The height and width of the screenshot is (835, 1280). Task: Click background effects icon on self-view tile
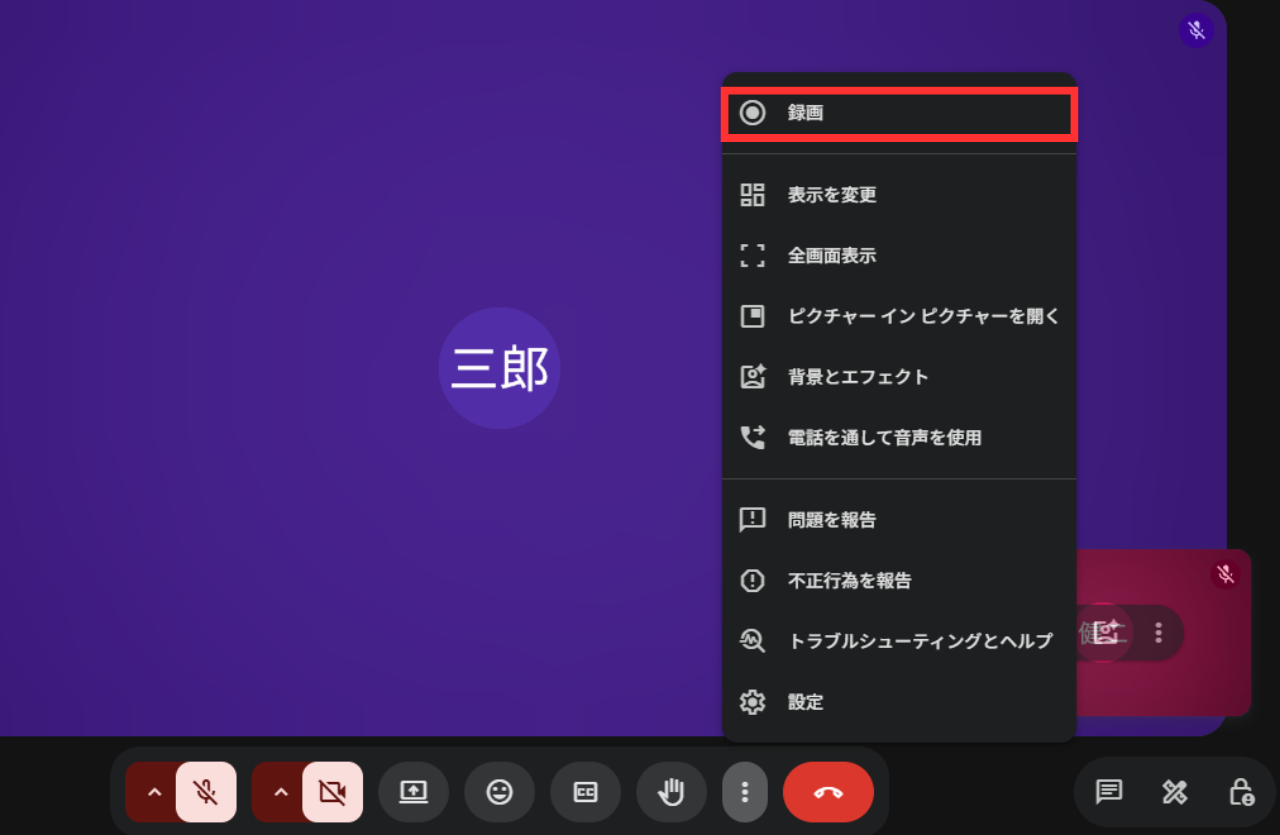[1105, 632]
